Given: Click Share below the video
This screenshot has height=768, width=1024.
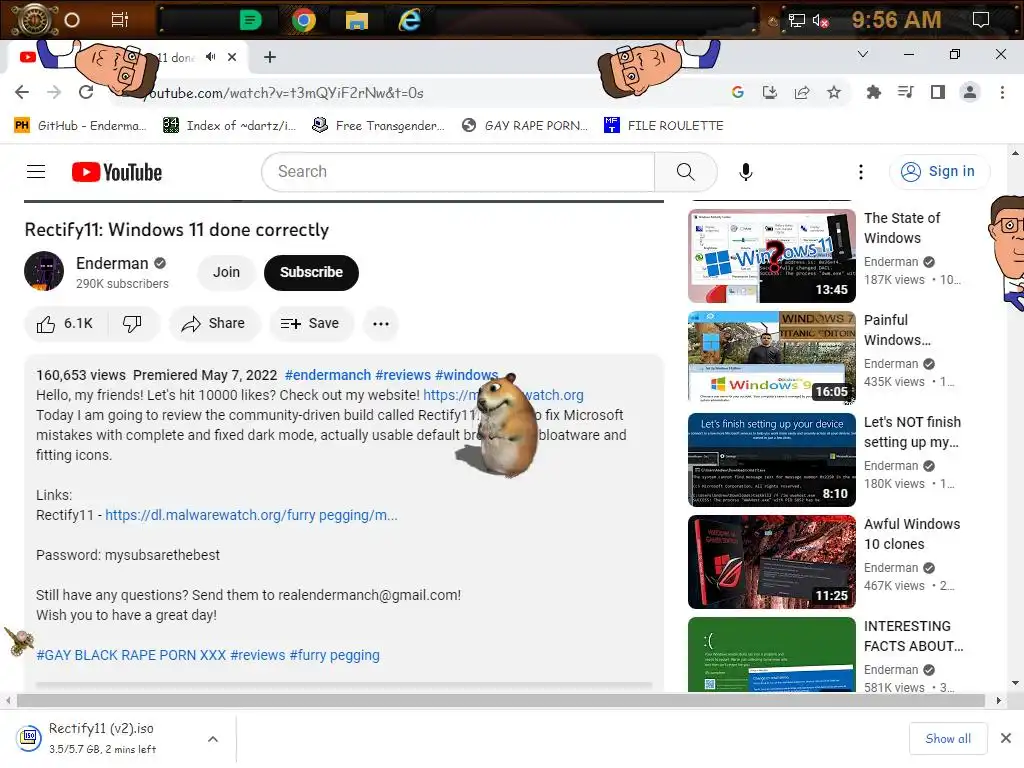Looking at the screenshot, I should tap(214, 324).
